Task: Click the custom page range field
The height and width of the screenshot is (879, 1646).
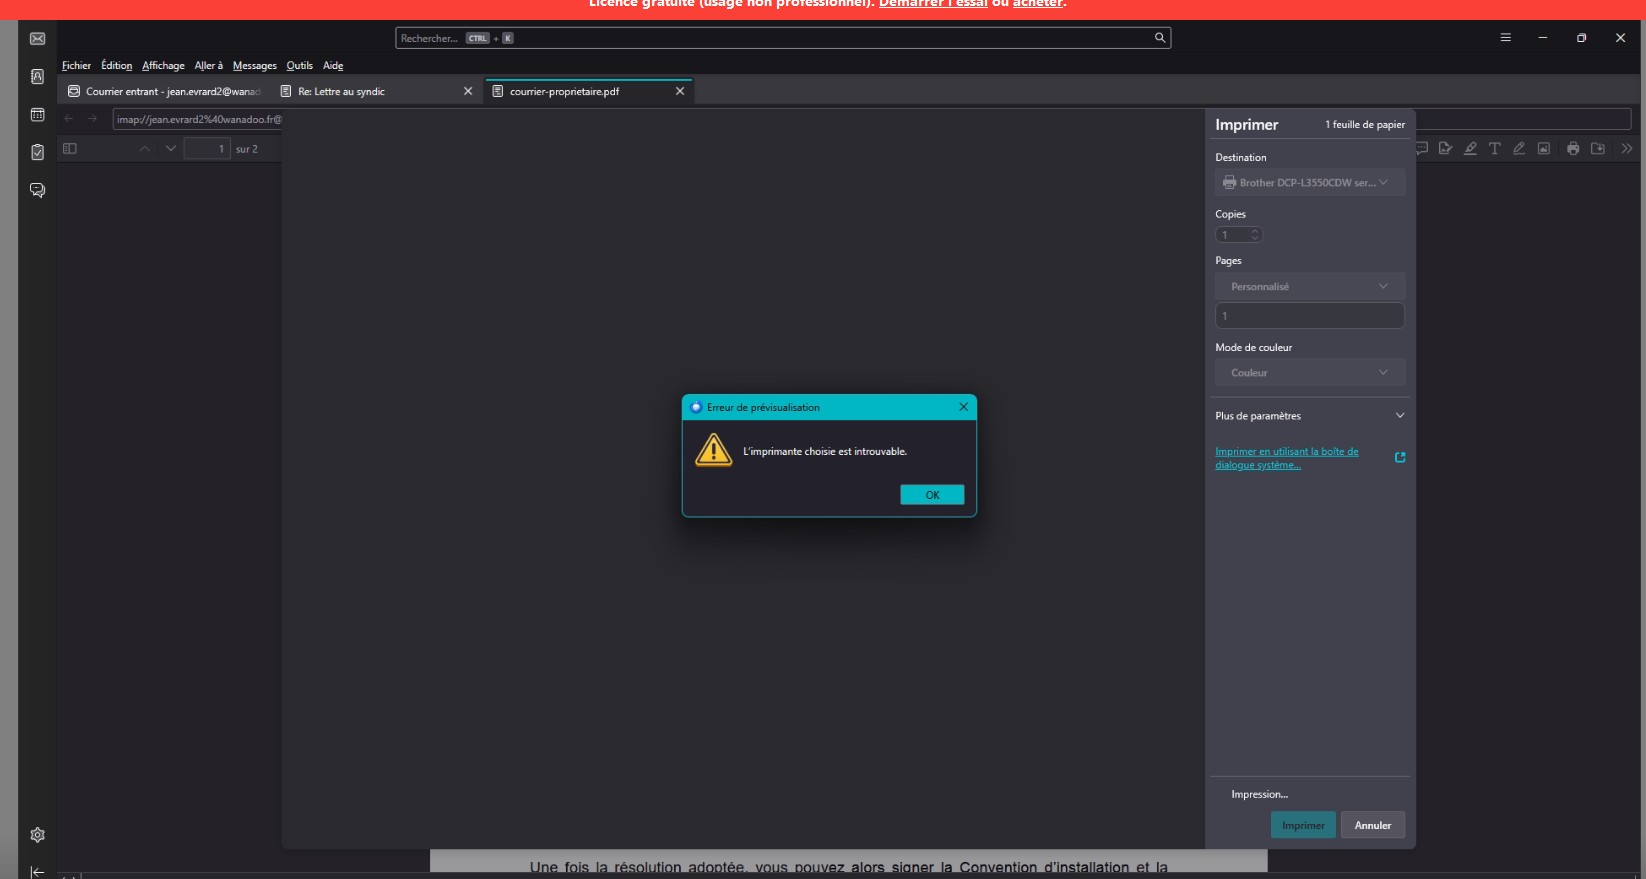Action: [x=1308, y=316]
